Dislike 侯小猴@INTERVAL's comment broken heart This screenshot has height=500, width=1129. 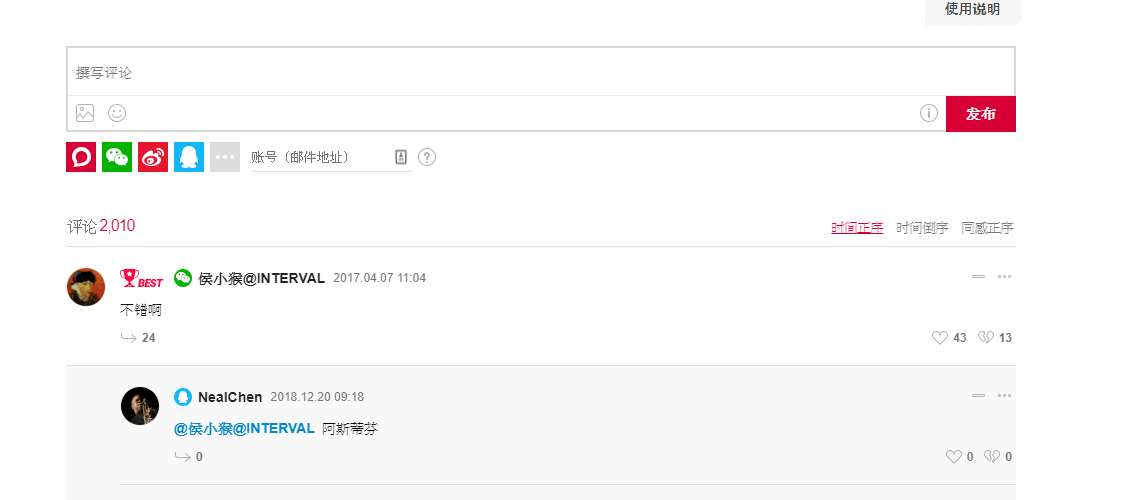pyautogui.click(x=986, y=337)
